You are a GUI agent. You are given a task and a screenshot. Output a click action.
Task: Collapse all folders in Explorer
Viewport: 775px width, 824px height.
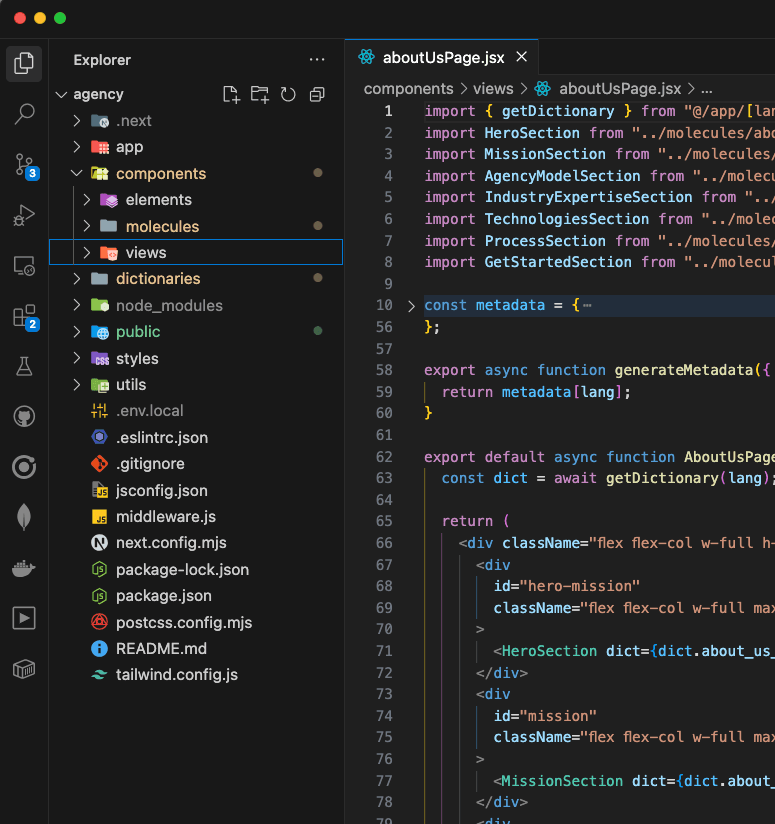[317, 94]
